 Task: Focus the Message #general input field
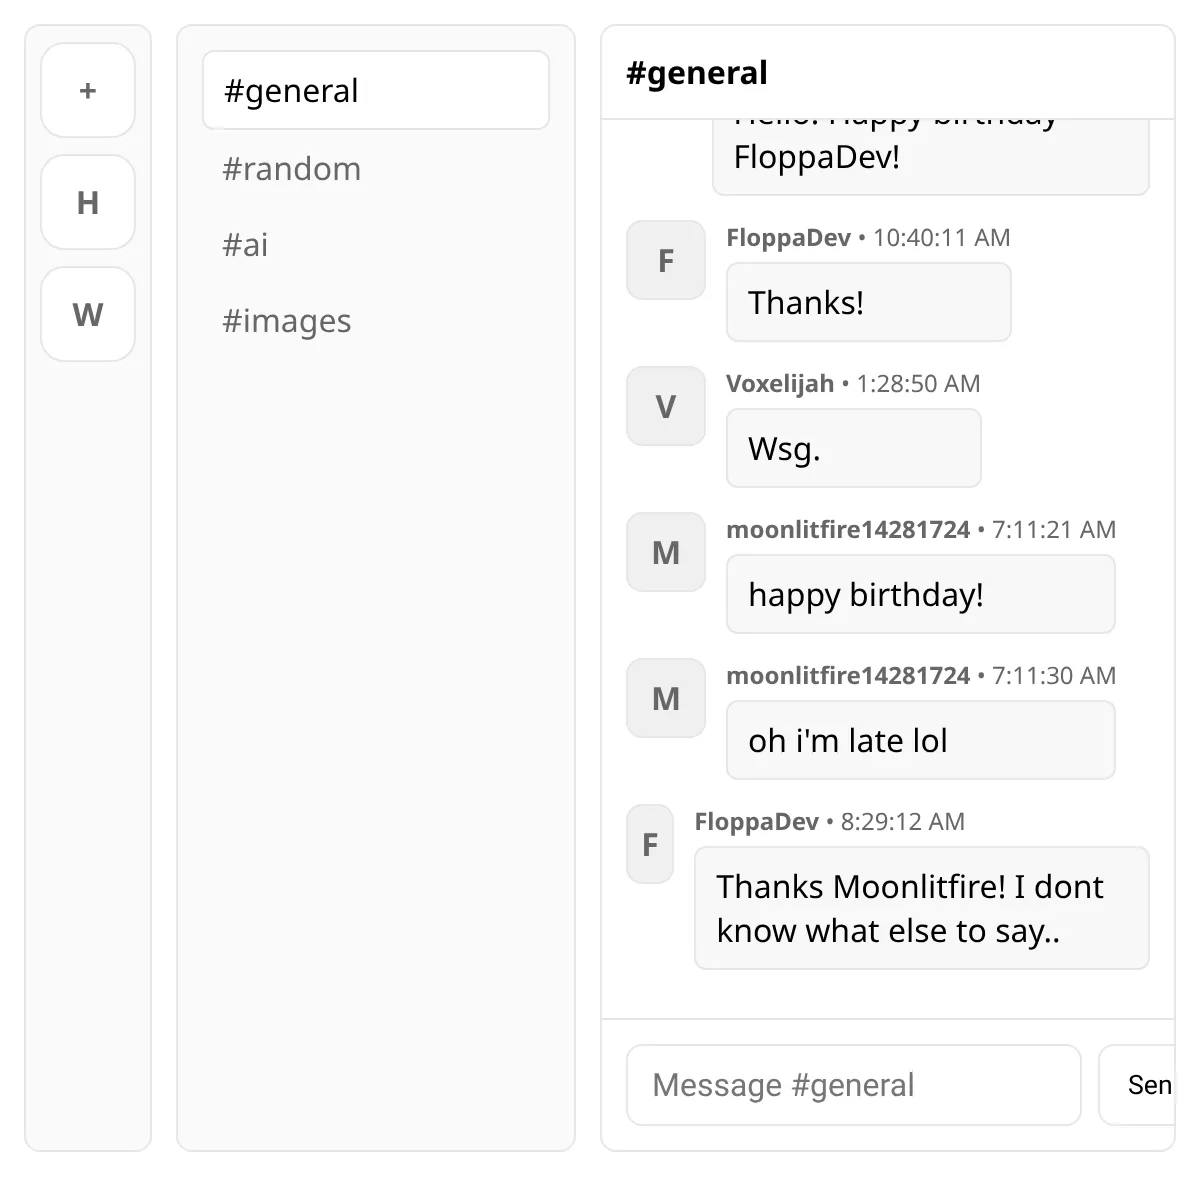[x=854, y=1085]
